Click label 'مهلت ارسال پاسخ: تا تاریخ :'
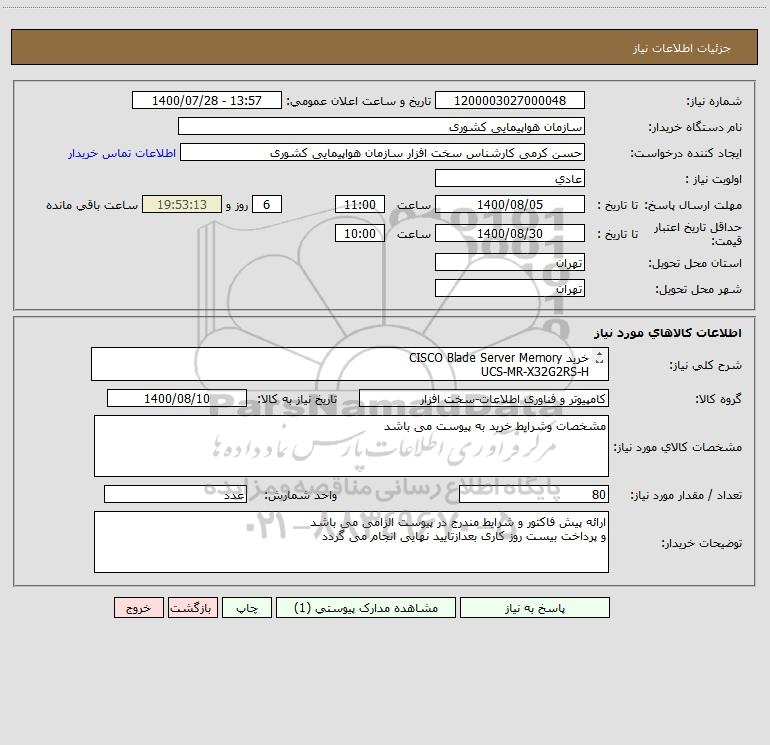The image size is (770, 745). tap(669, 205)
